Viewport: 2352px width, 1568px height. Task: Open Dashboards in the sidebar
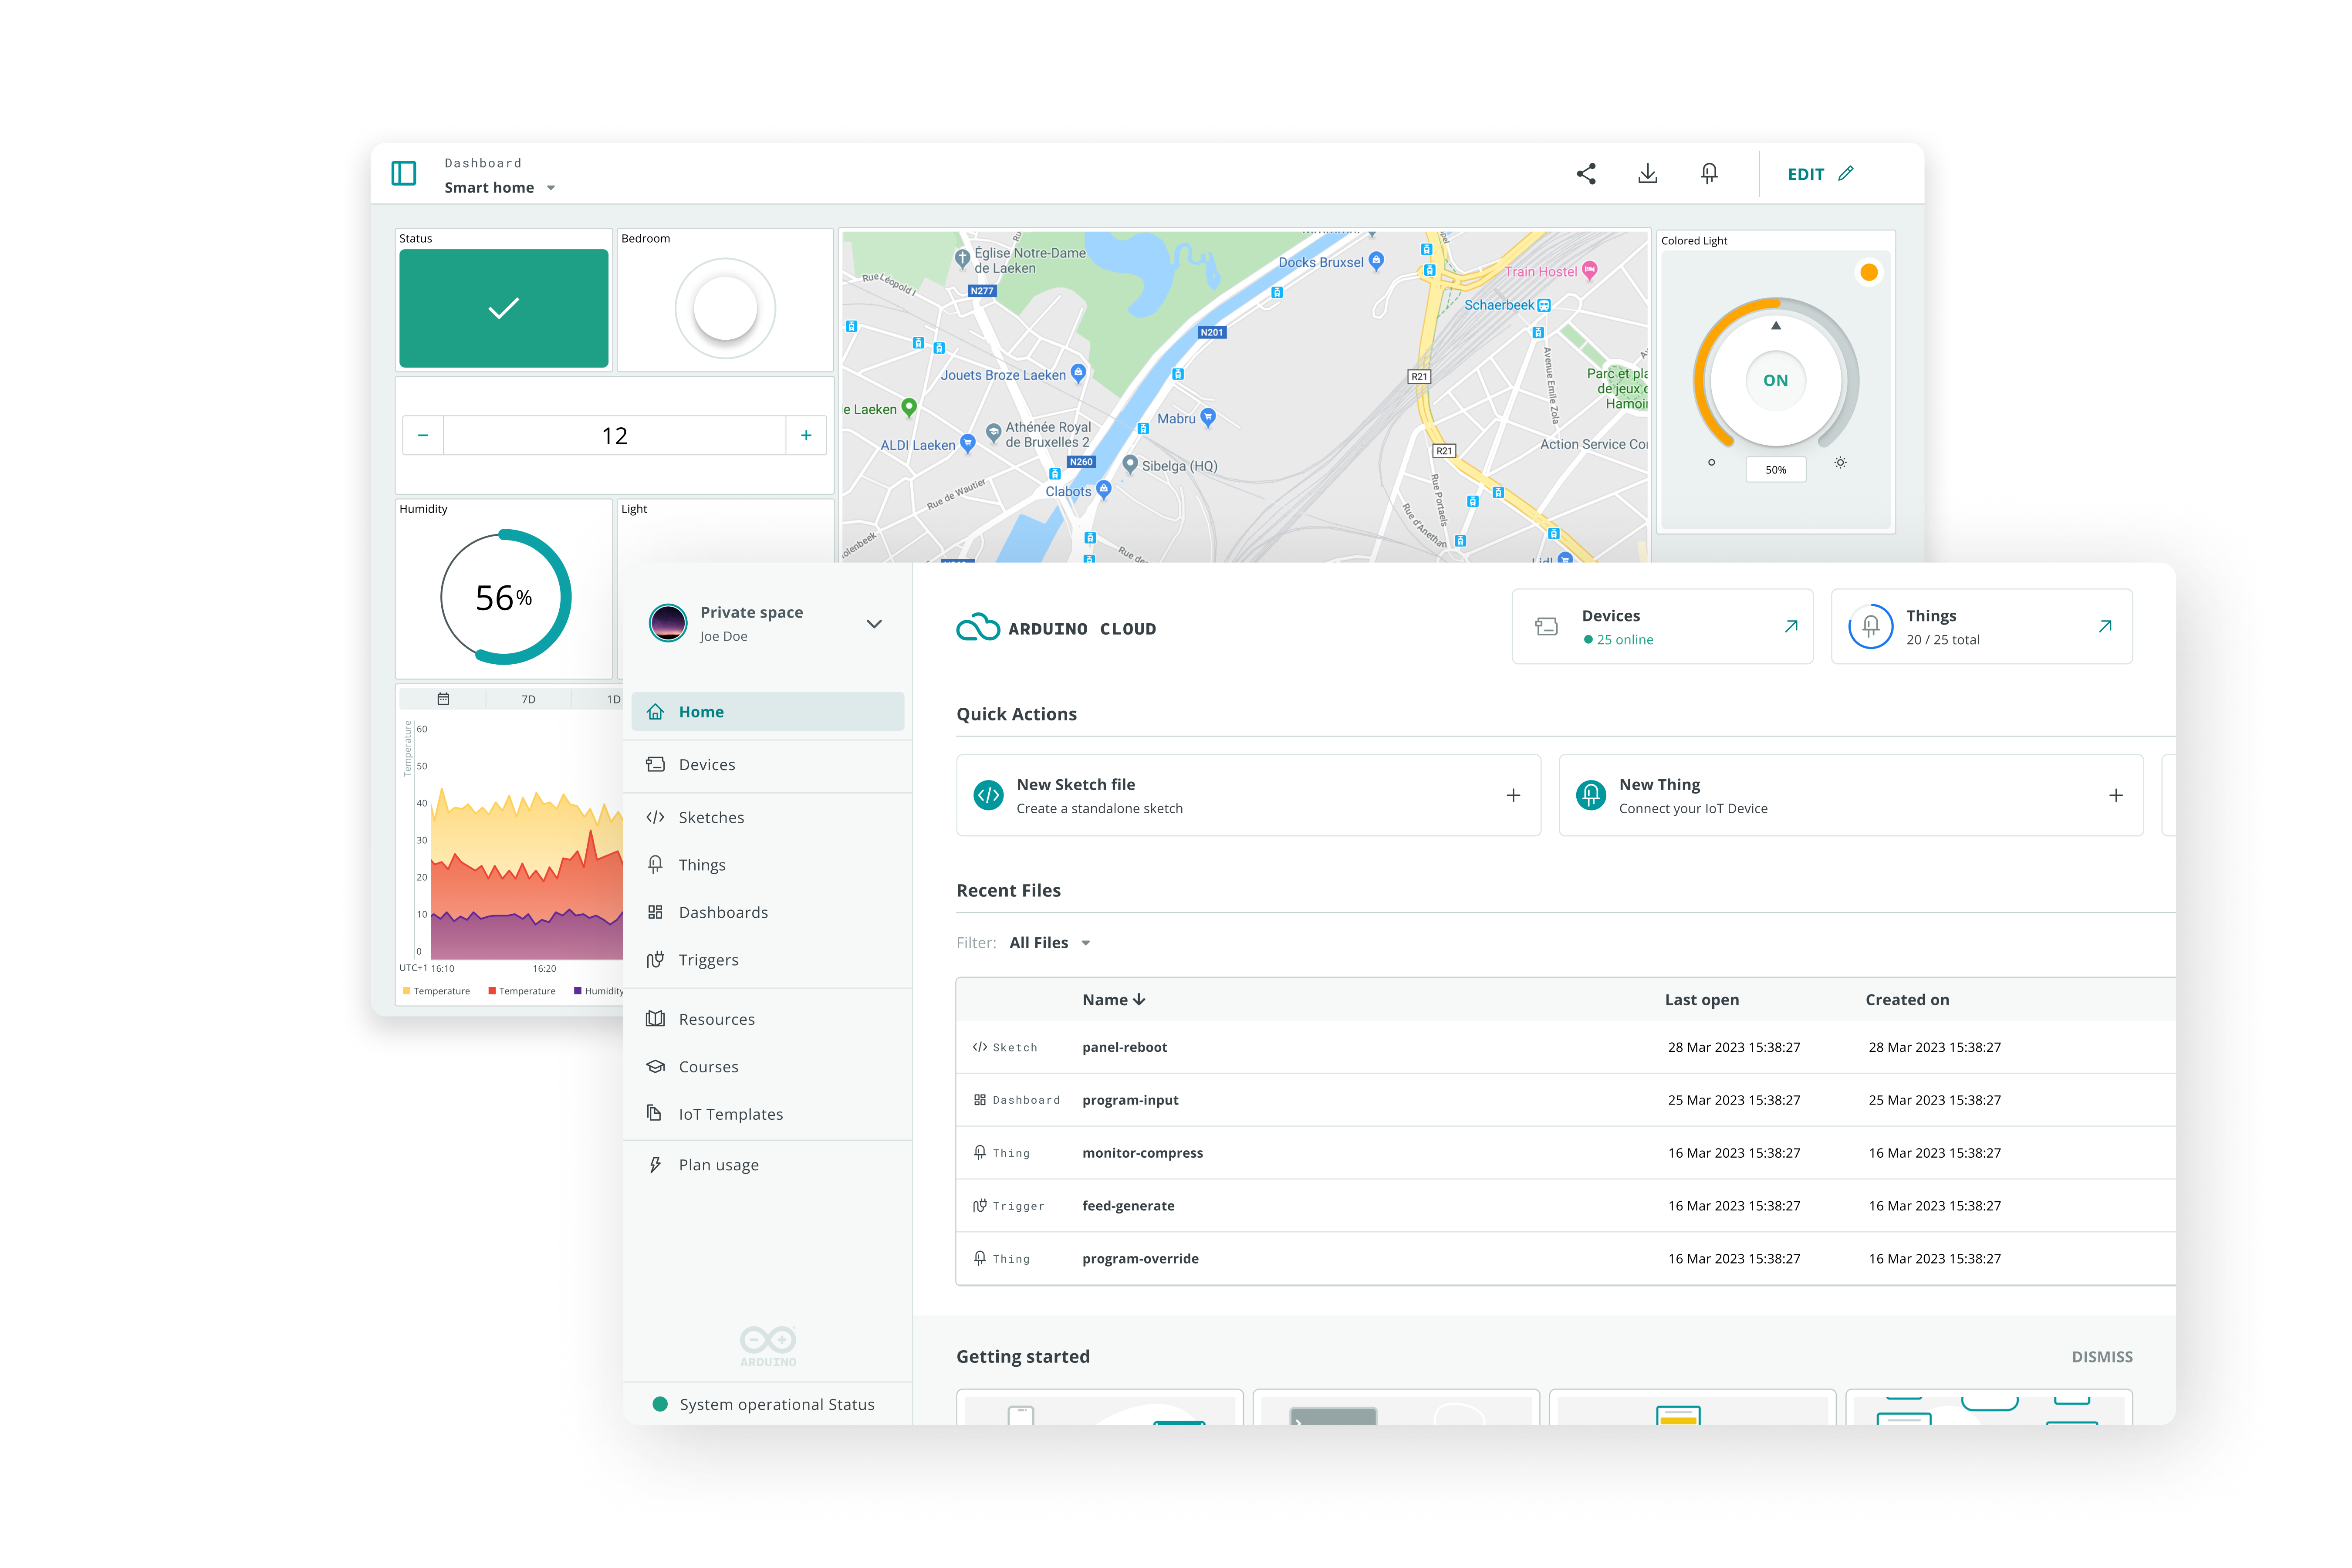[x=768, y=912]
